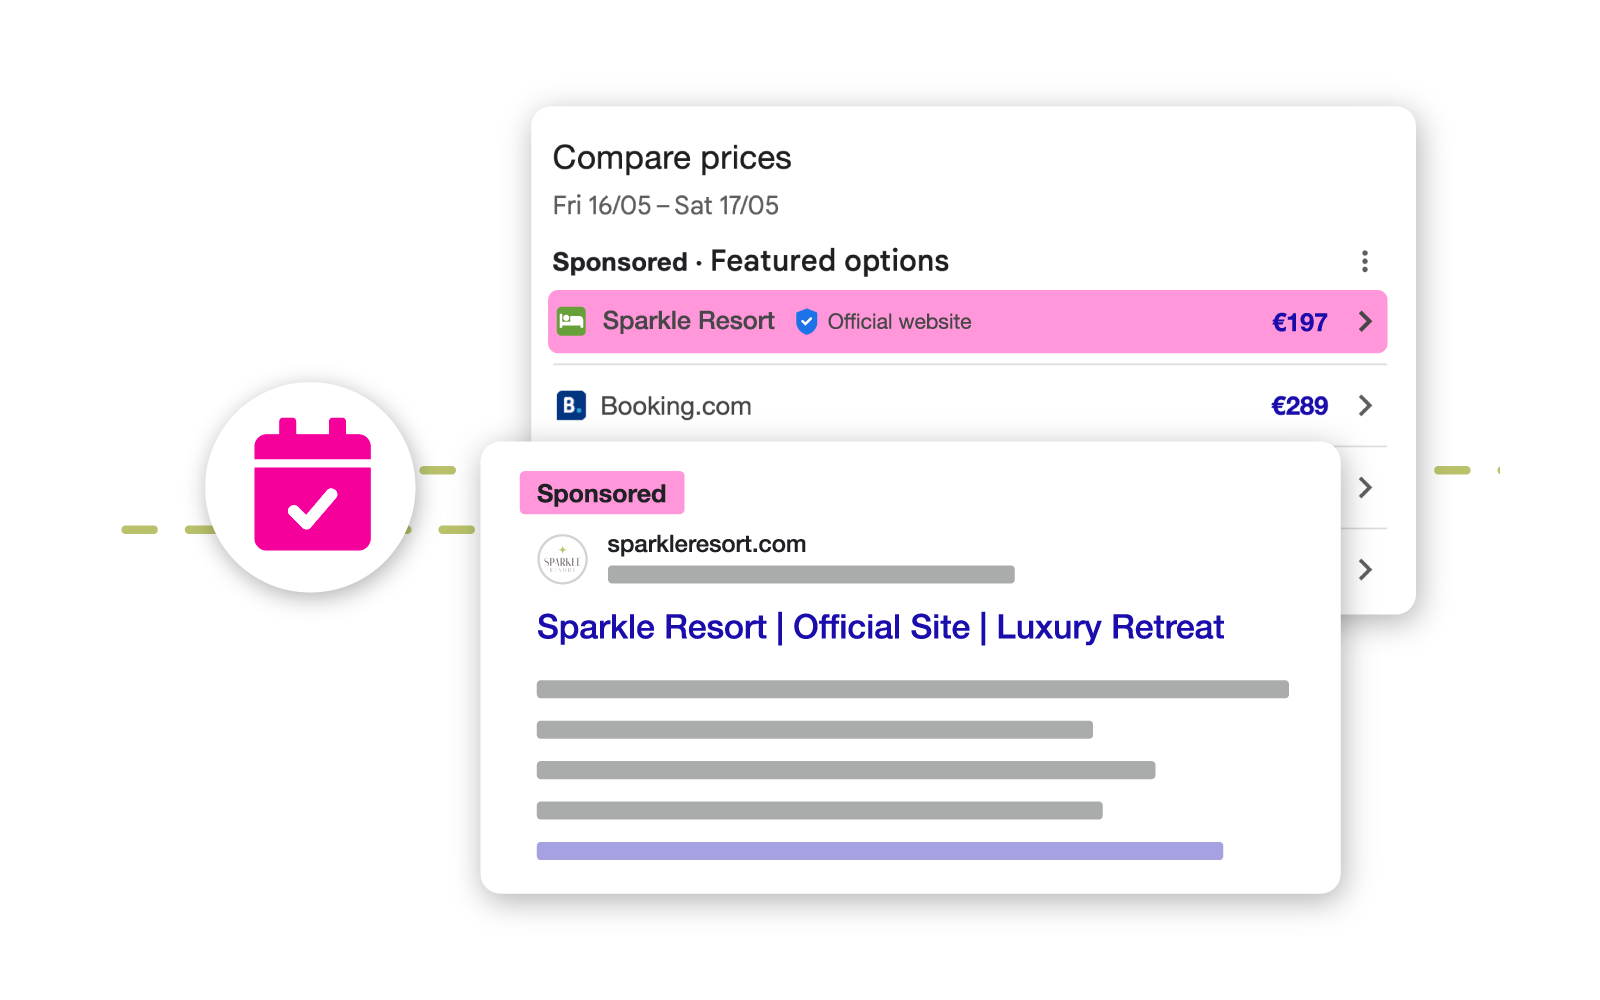Click the sparkleresort.com domain text

click(706, 544)
